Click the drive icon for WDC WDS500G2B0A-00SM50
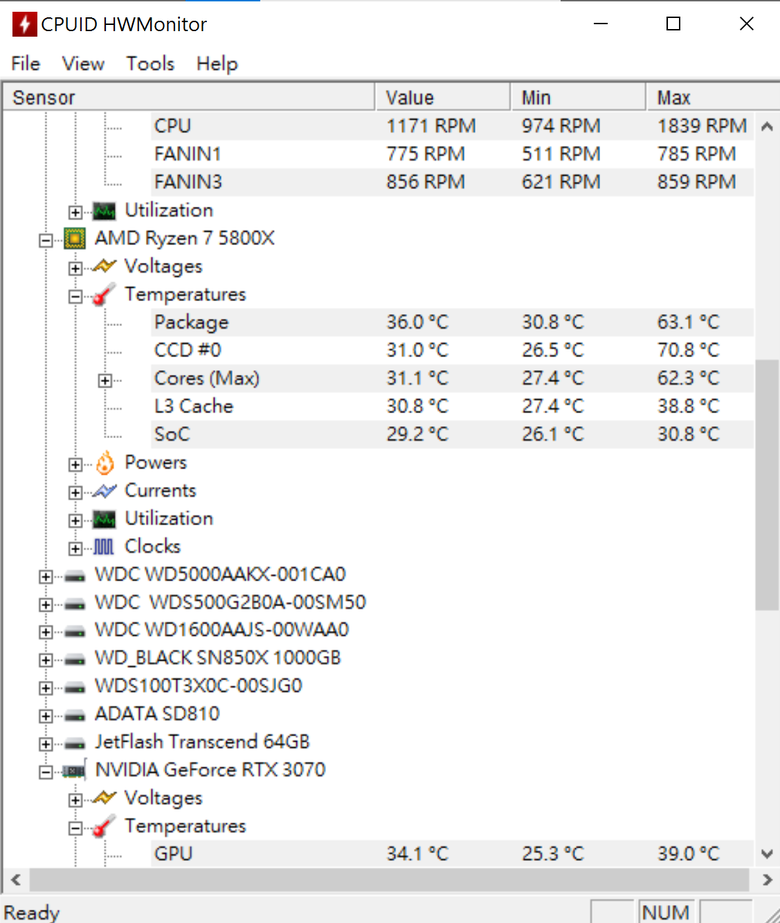Viewport: 780px width, 923px height. pos(75,603)
